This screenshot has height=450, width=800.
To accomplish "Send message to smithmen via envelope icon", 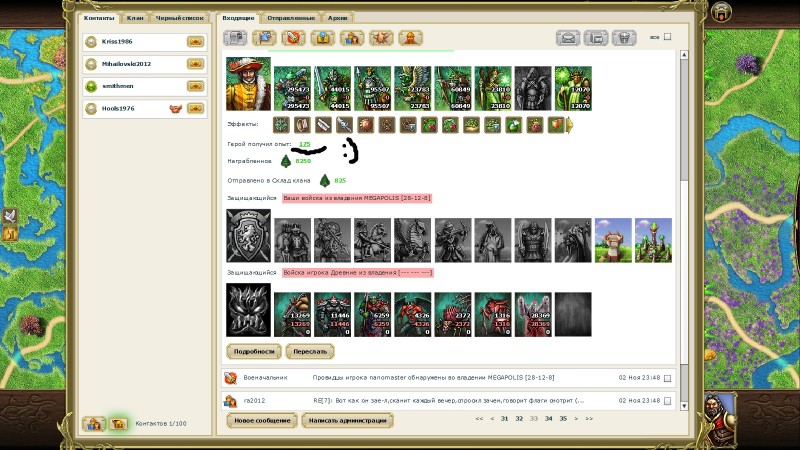I will [195, 86].
